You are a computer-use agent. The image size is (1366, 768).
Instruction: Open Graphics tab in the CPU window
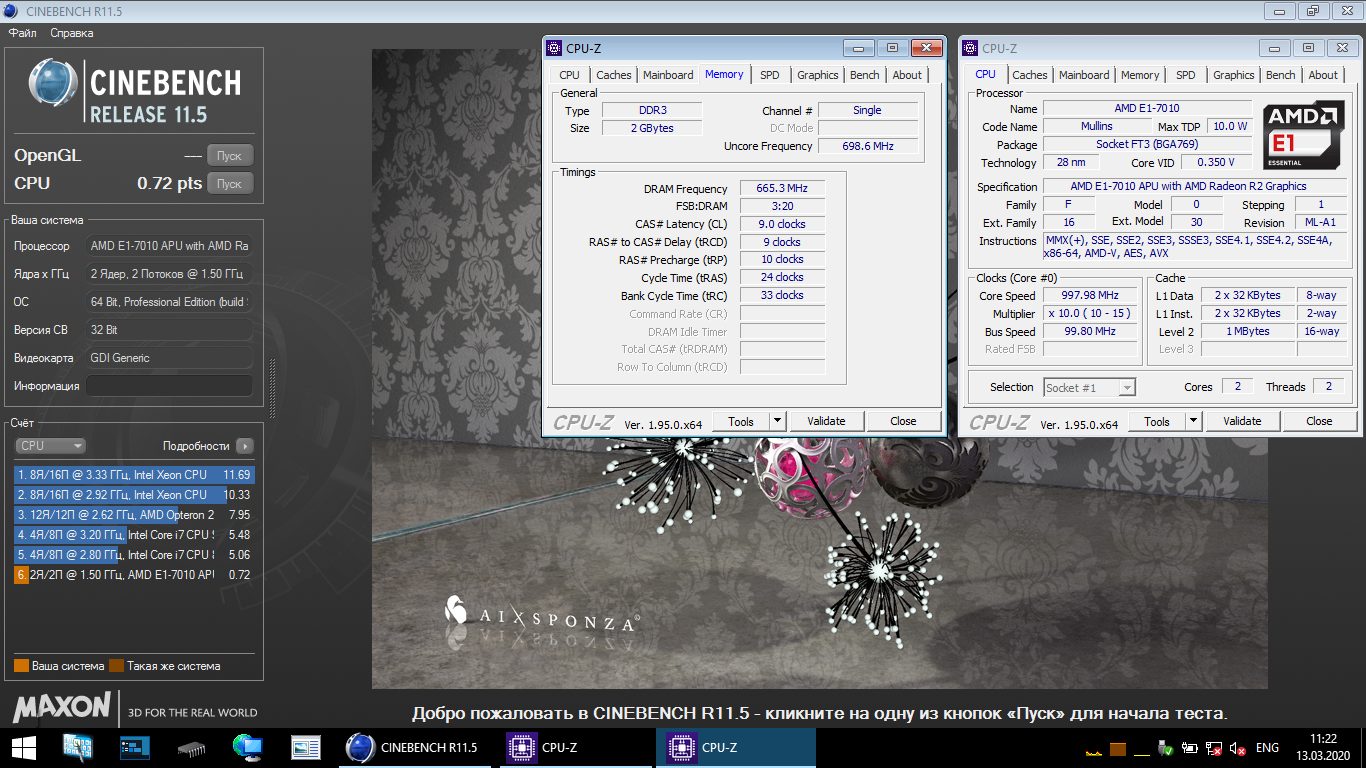[x=1233, y=75]
